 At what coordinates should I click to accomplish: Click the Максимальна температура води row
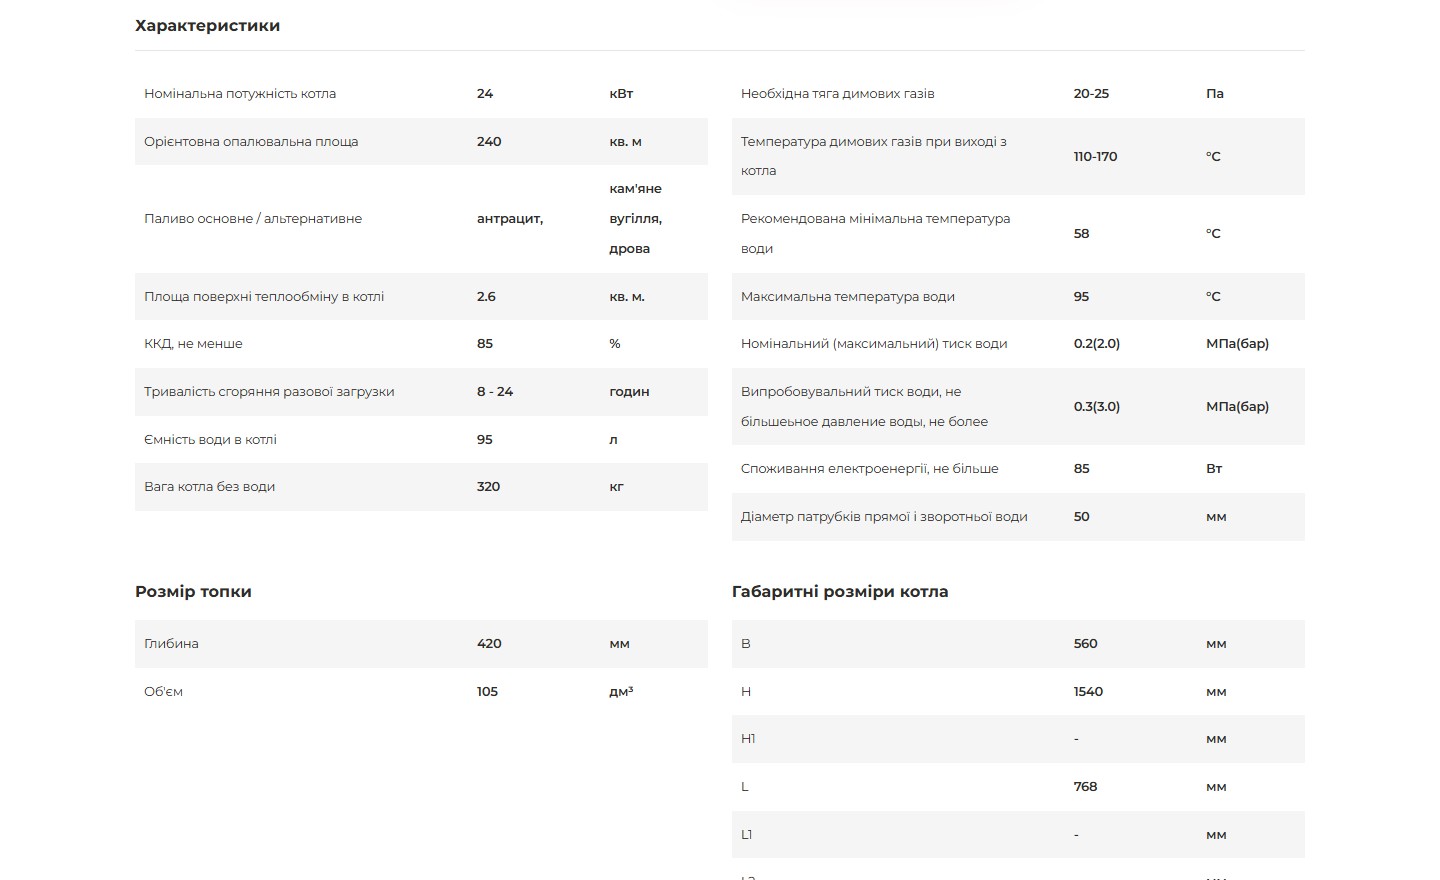tap(1018, 297)
